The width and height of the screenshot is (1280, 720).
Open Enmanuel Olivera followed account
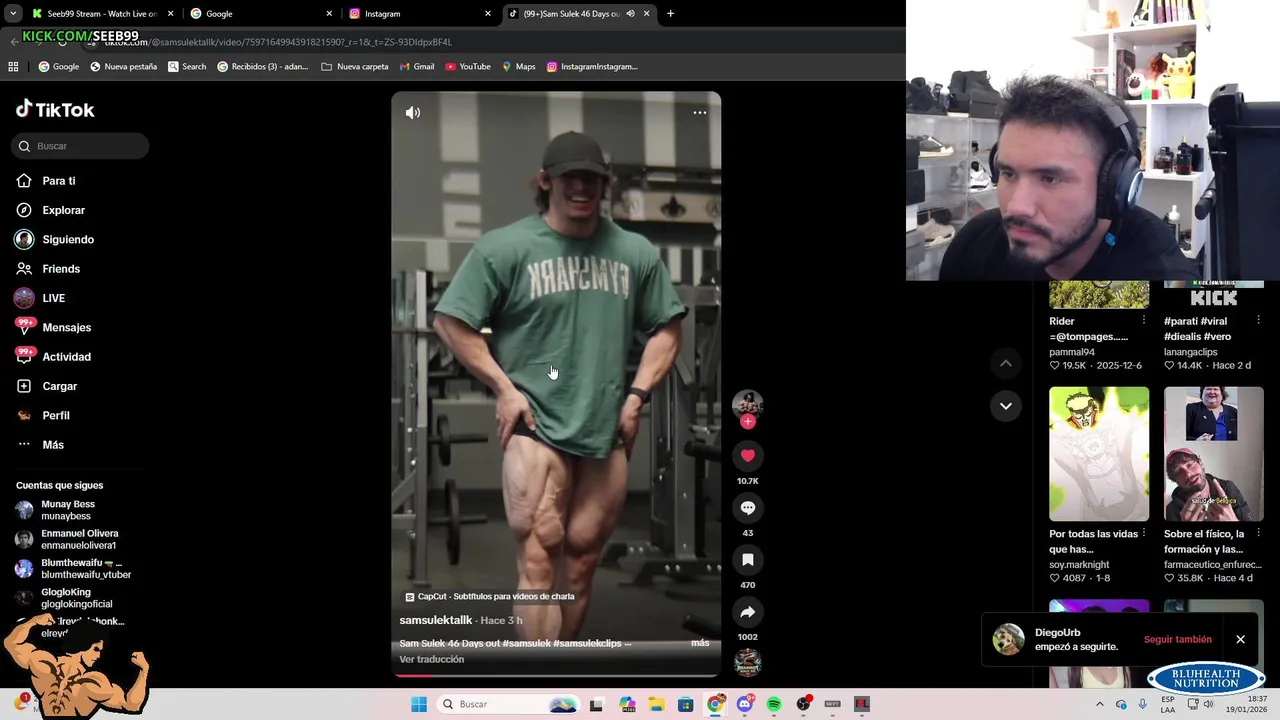(x=79, y=539)
